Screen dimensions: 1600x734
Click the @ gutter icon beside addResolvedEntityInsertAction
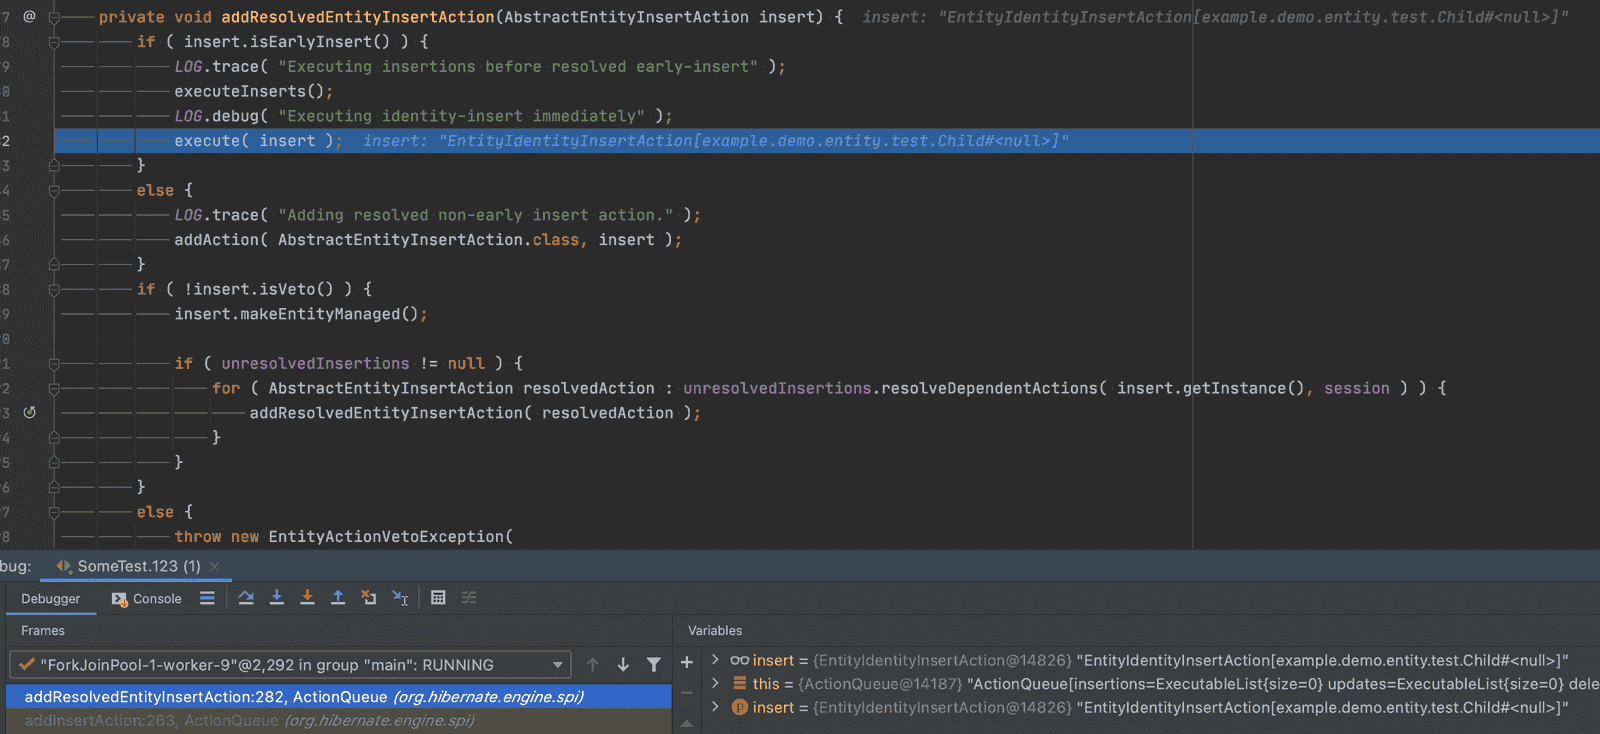[x=29, y=16]
